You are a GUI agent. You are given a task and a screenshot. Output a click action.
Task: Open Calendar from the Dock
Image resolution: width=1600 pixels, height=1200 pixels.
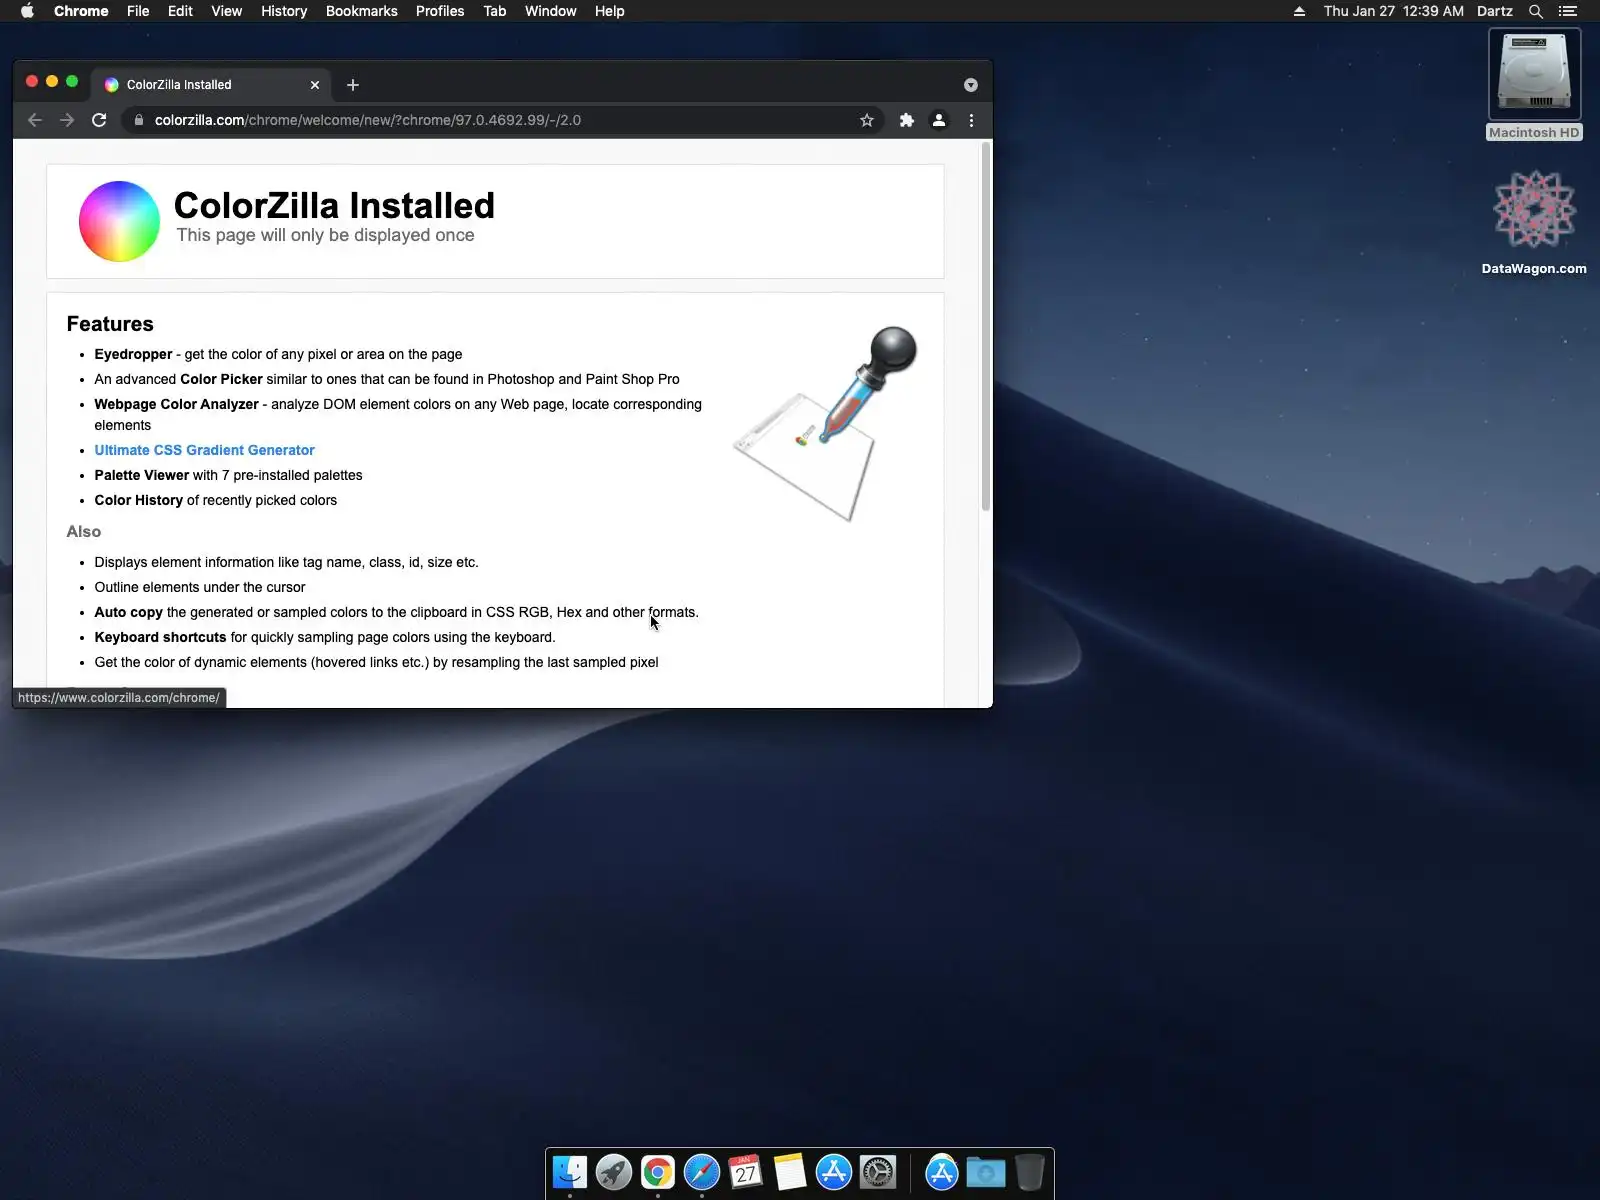[x=746, y=1172]
